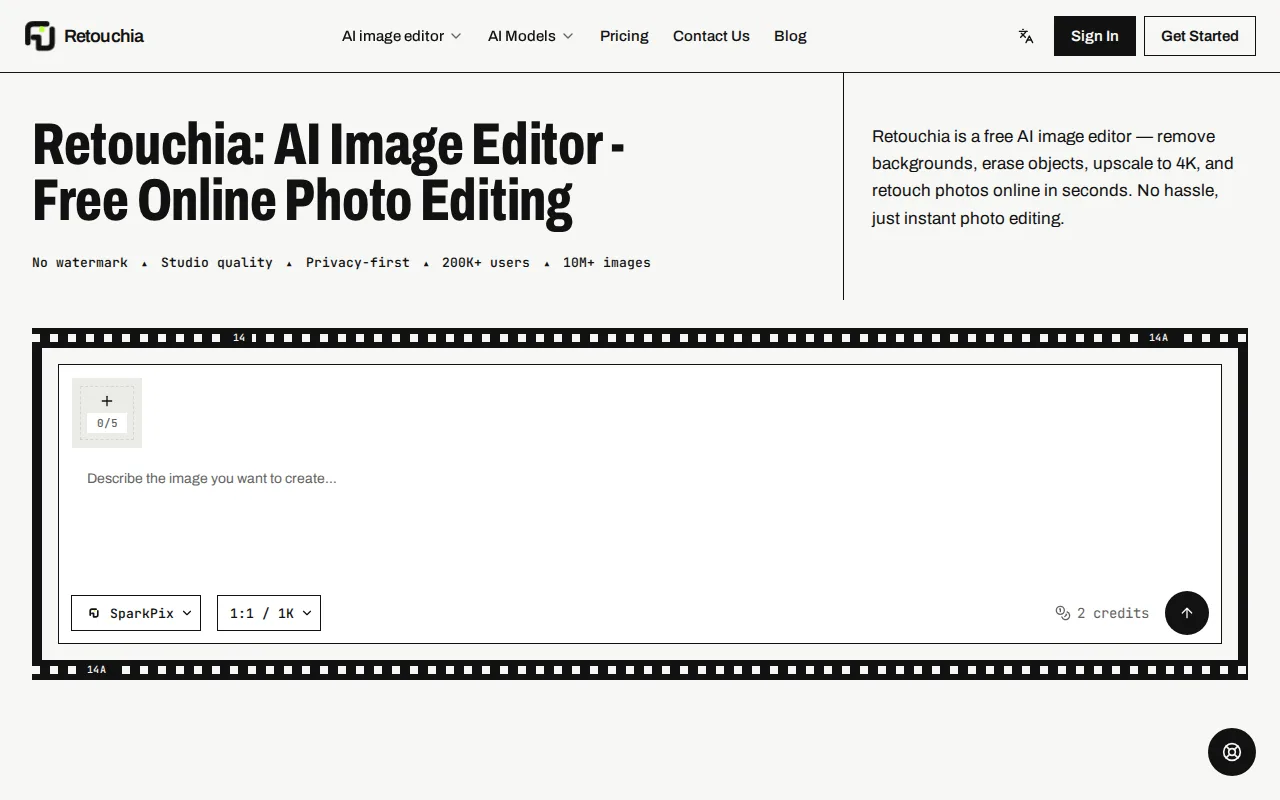Click the "Privacy-first" tagline text
The height and width of the screenshot is (800, 1280).
pyautogui.click(x=358, y=262)
